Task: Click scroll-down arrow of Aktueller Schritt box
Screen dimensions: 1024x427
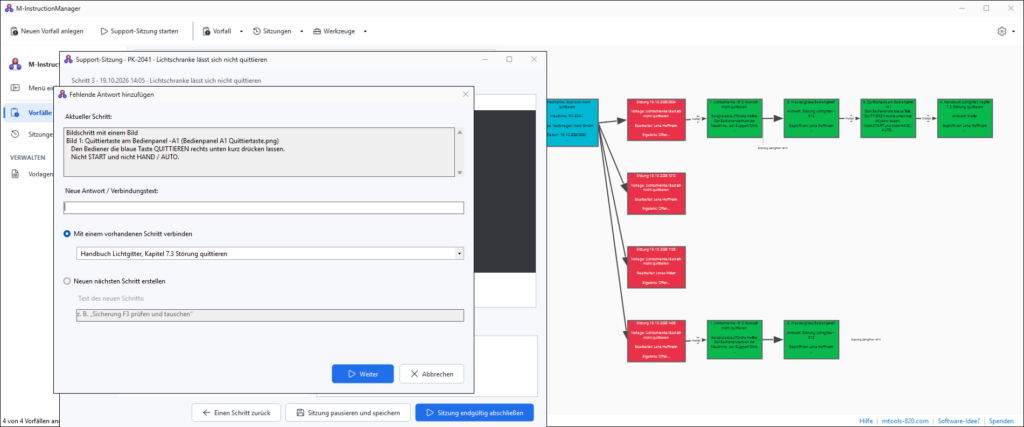Action: (459, 172)
